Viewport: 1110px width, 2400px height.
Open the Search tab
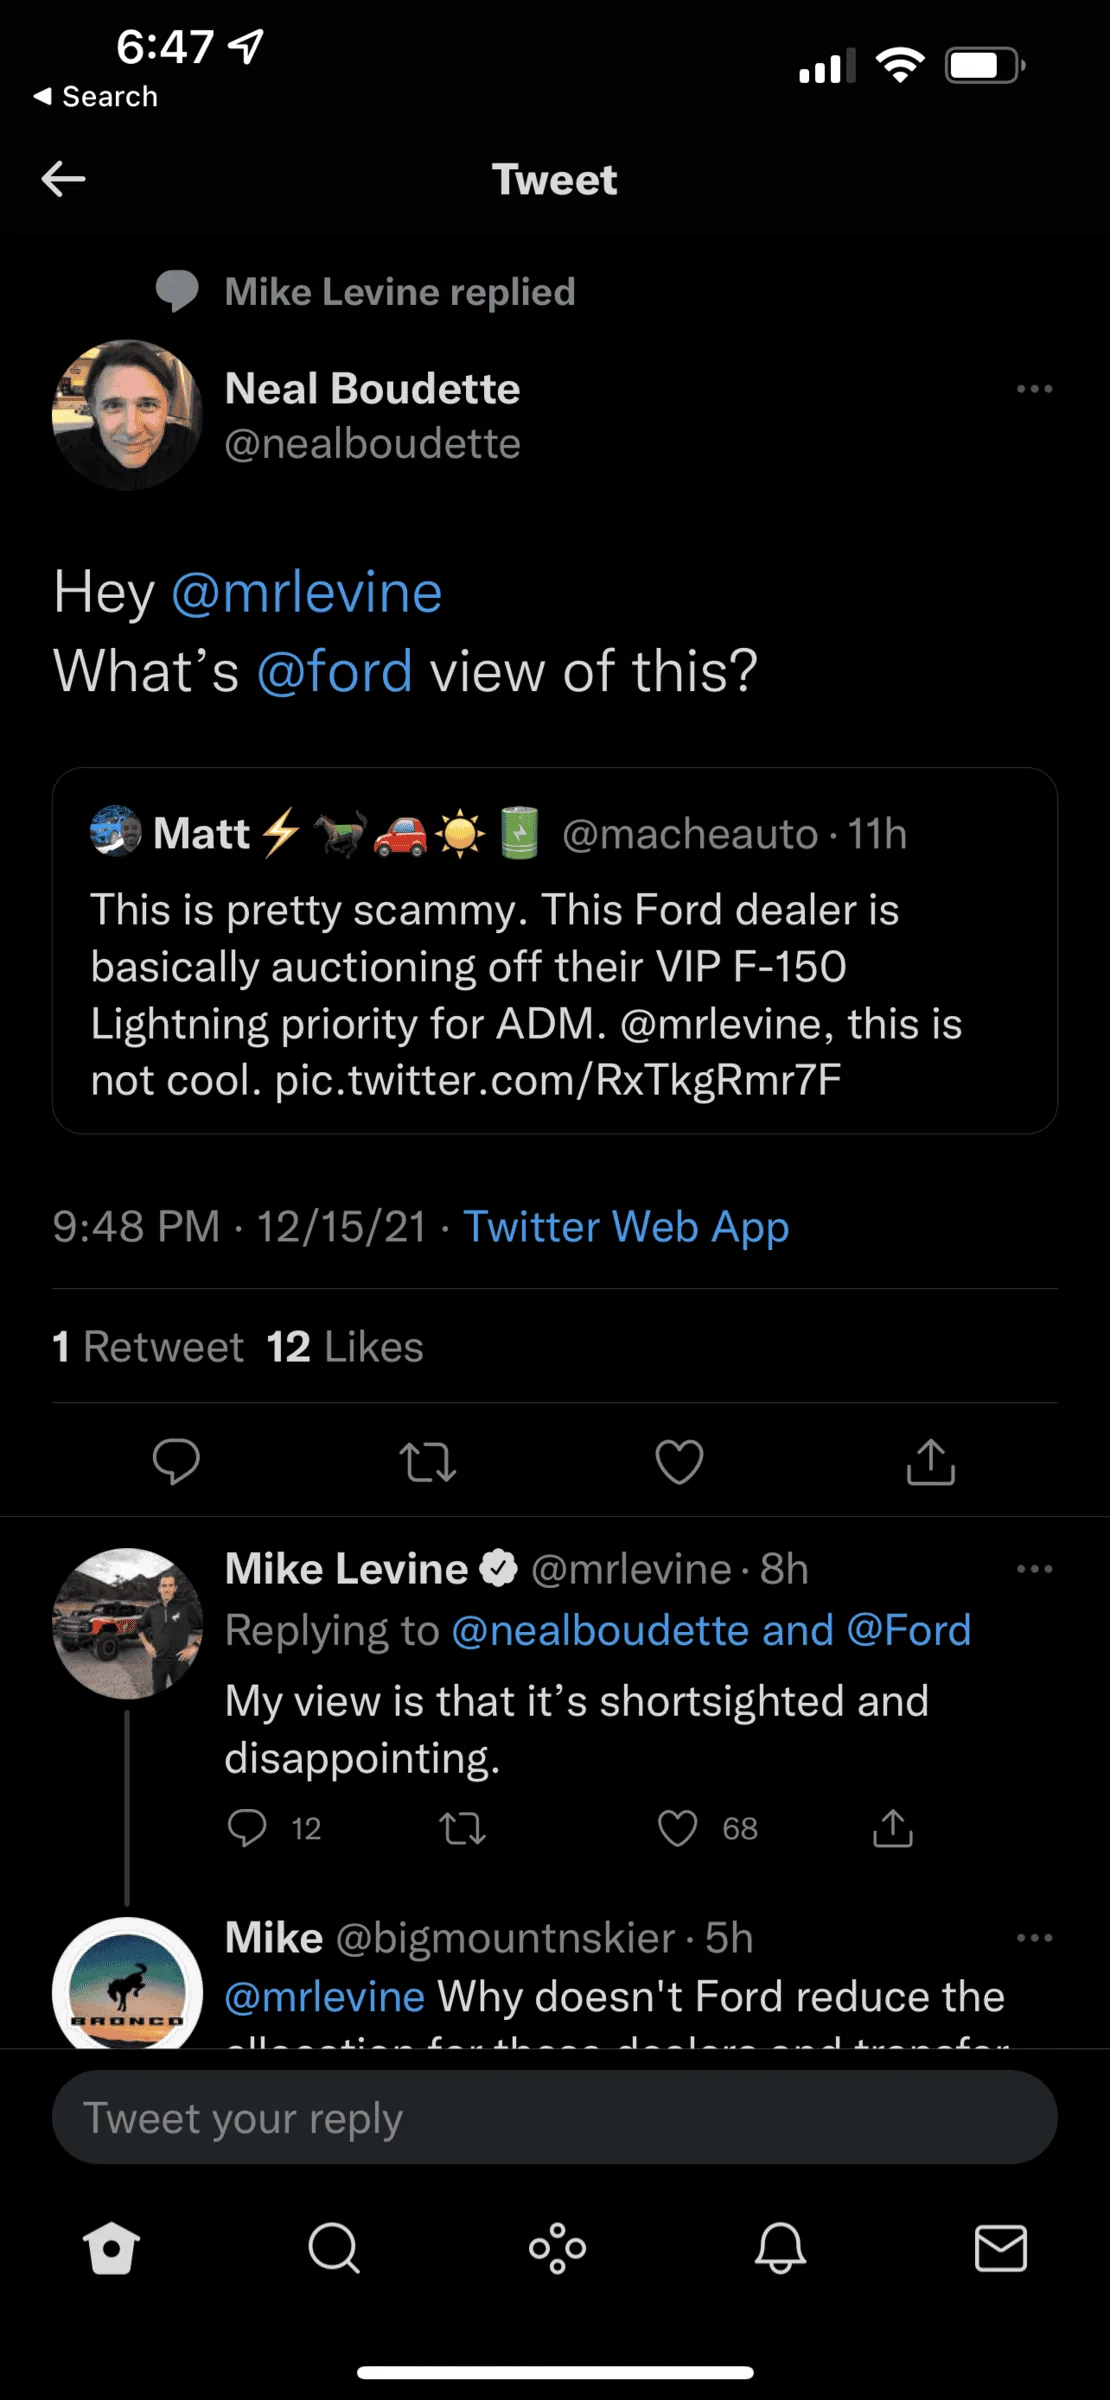[333, 2249]
